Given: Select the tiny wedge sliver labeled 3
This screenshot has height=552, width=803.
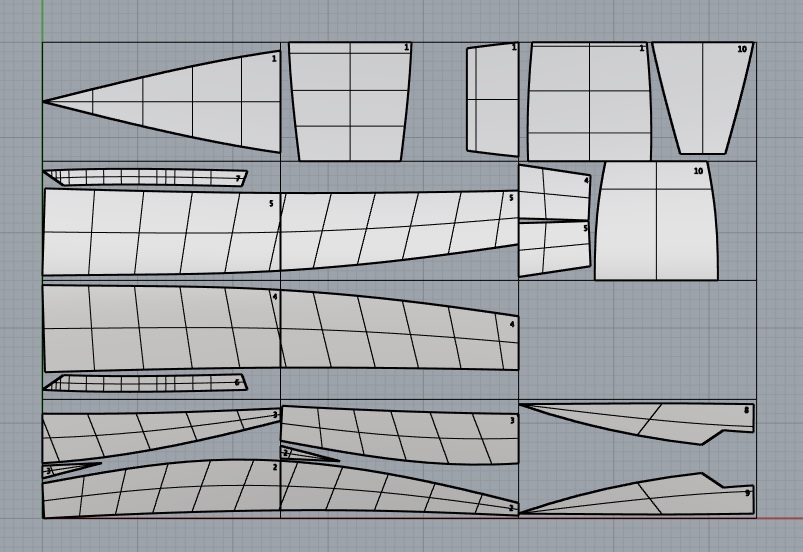Looking at the screenshot, I should [65, 468].
